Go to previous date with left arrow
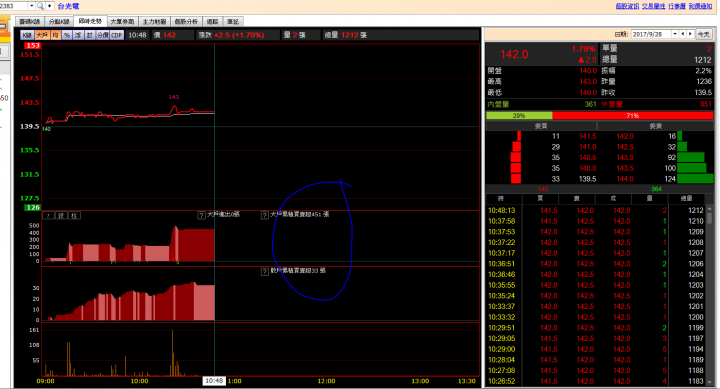The height and width of the screenshot is (389, 720). [x=683, y=34]
